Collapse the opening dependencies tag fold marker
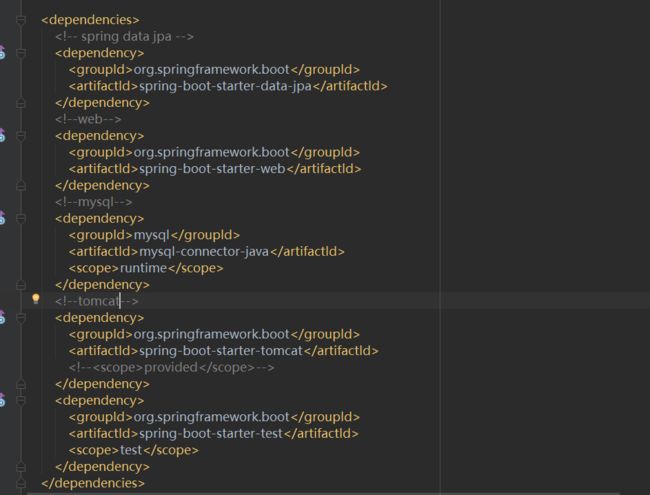This screenshot has height=495, width=650. pyautogui.click(x=21, y=20)
